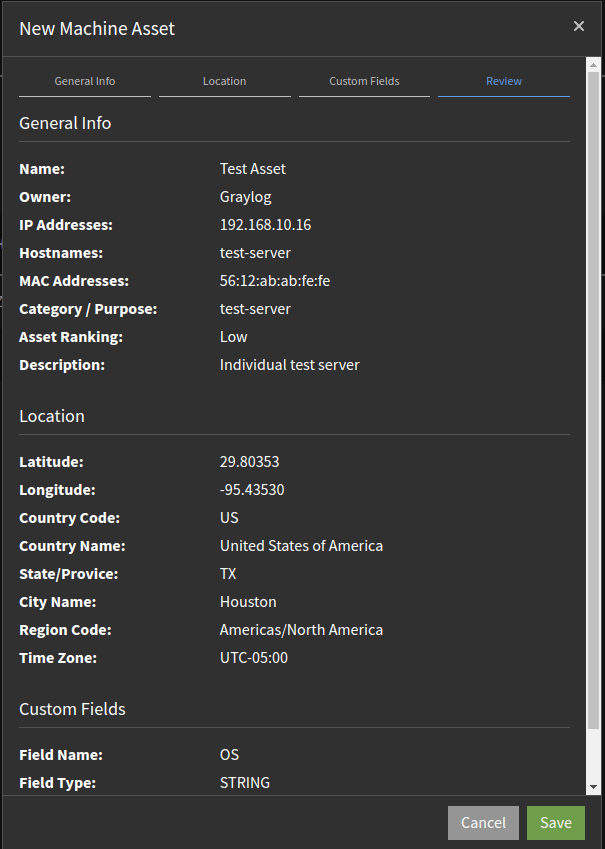
Task: Click the Latitude value 29.80353
Action: 250,462
